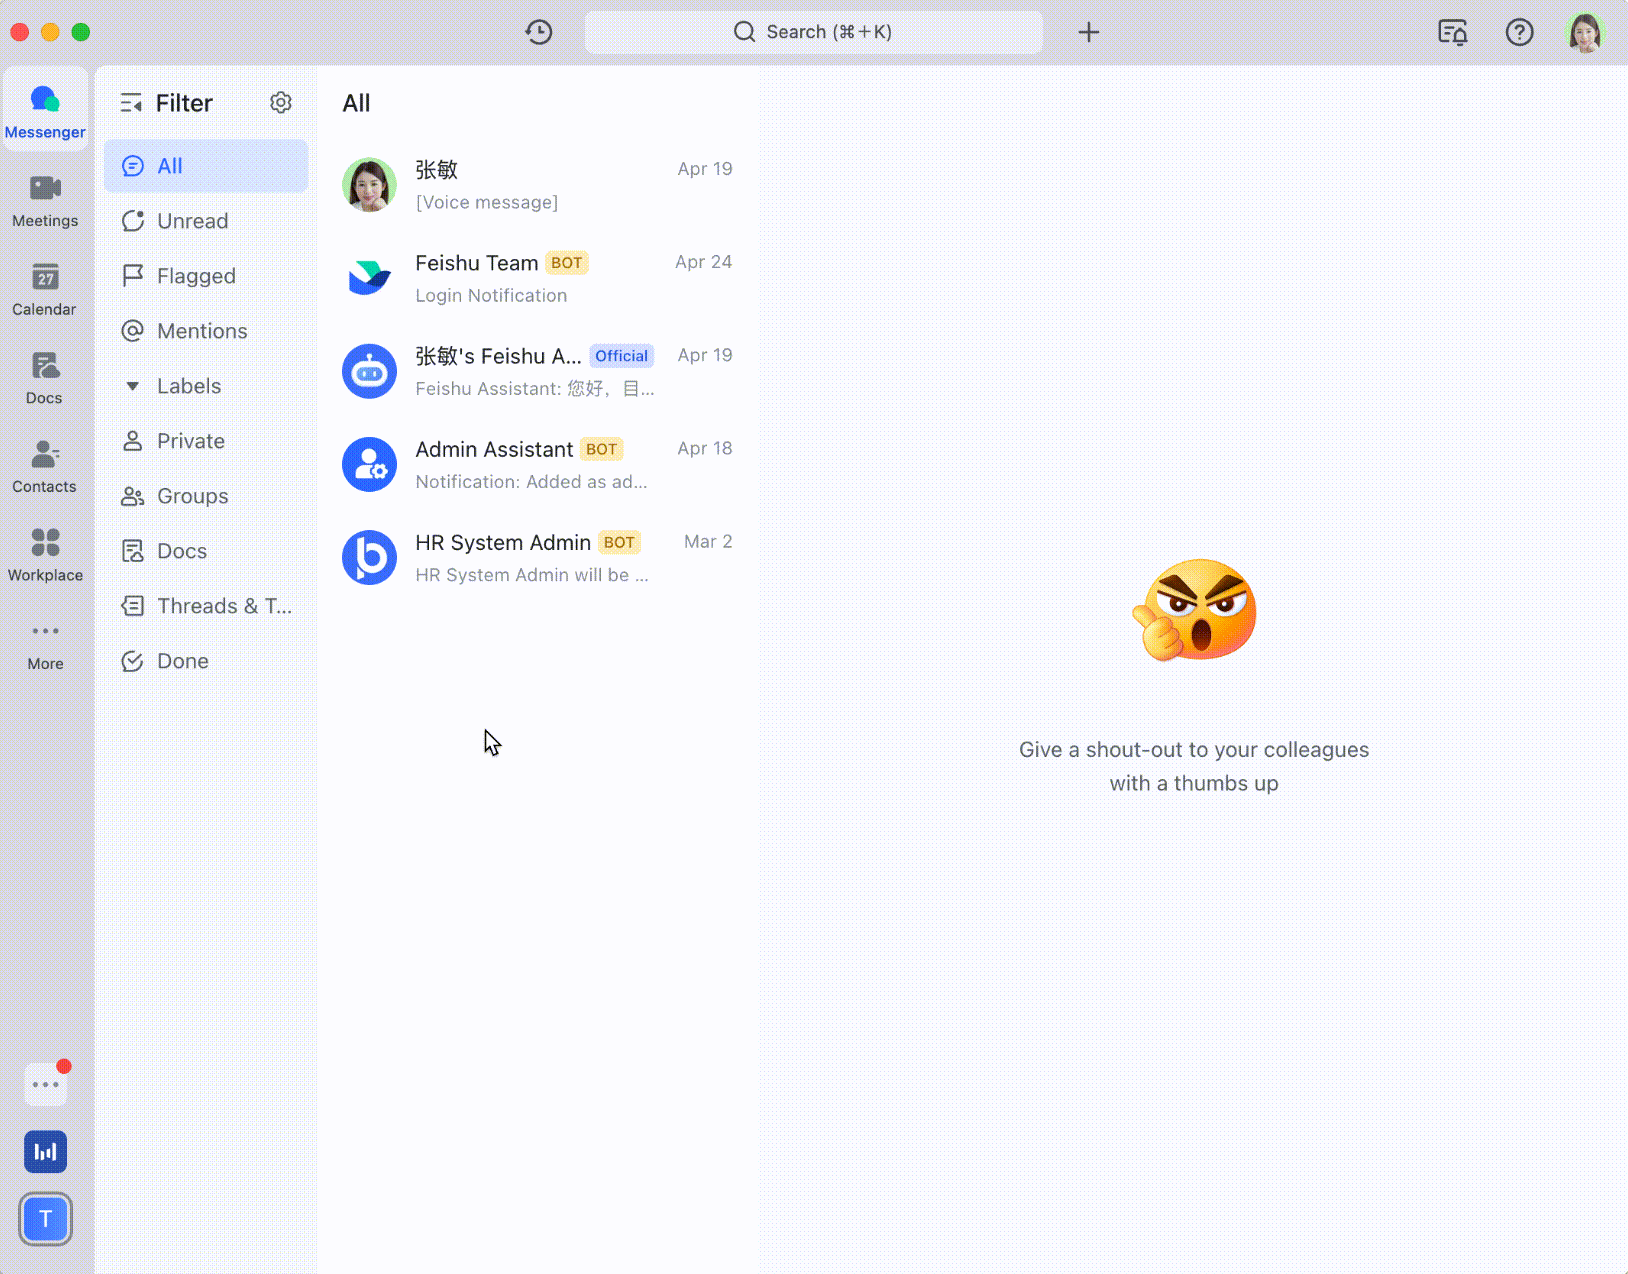Switch to the Messenger tab
This screenshot has height=1274, width=1628.
point(45,107)
